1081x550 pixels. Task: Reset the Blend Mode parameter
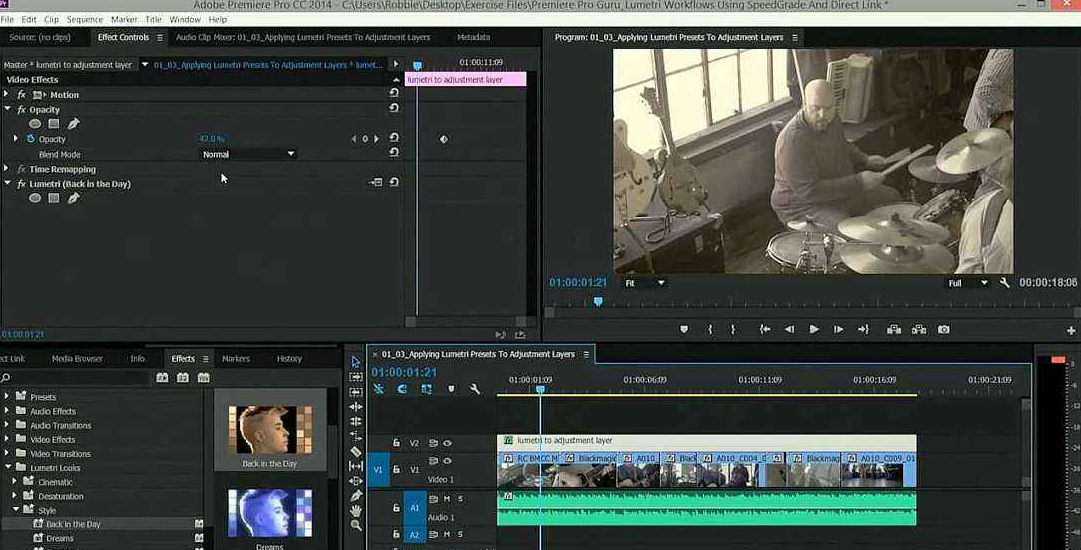pyautogui.click(x=394, y=153)
